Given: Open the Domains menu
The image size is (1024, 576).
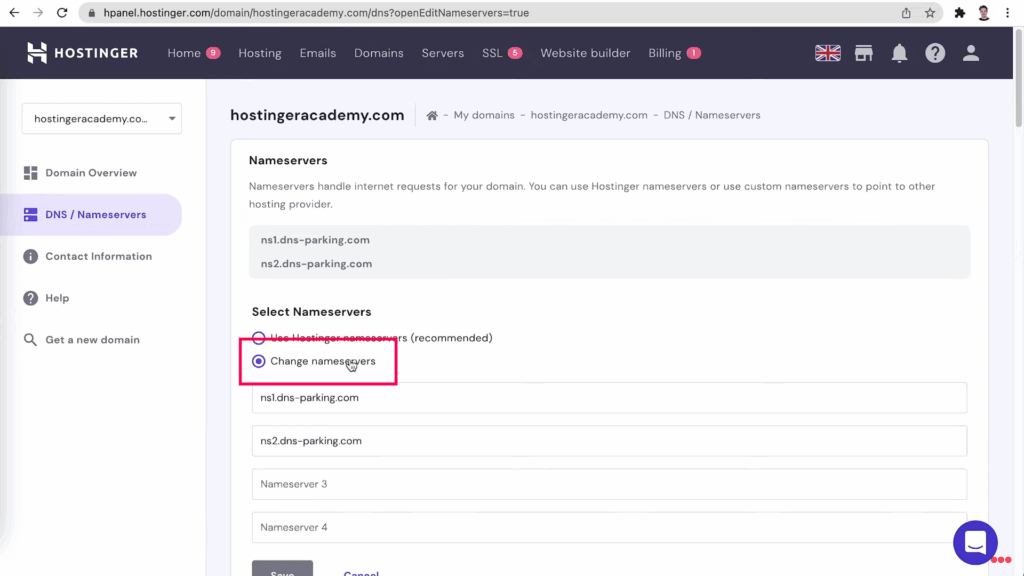Looking at the screenshot, I should pyautogui.click(x=378, y=53).
